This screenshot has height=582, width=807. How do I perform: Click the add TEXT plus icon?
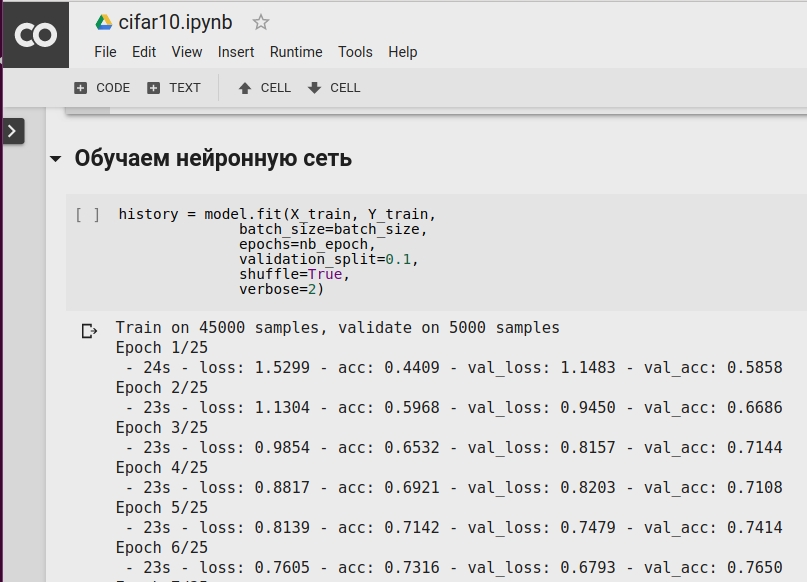(x=153, y=88)
